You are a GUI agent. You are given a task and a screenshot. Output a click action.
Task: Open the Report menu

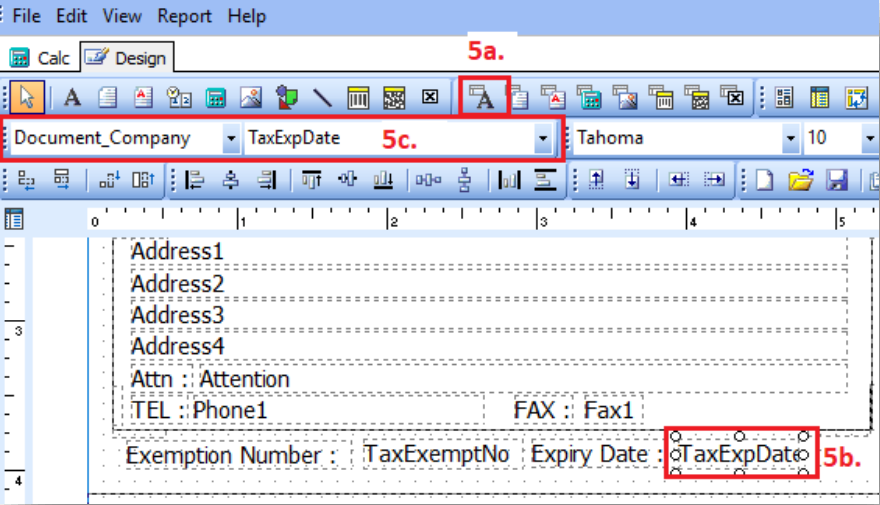coord(184,16)
